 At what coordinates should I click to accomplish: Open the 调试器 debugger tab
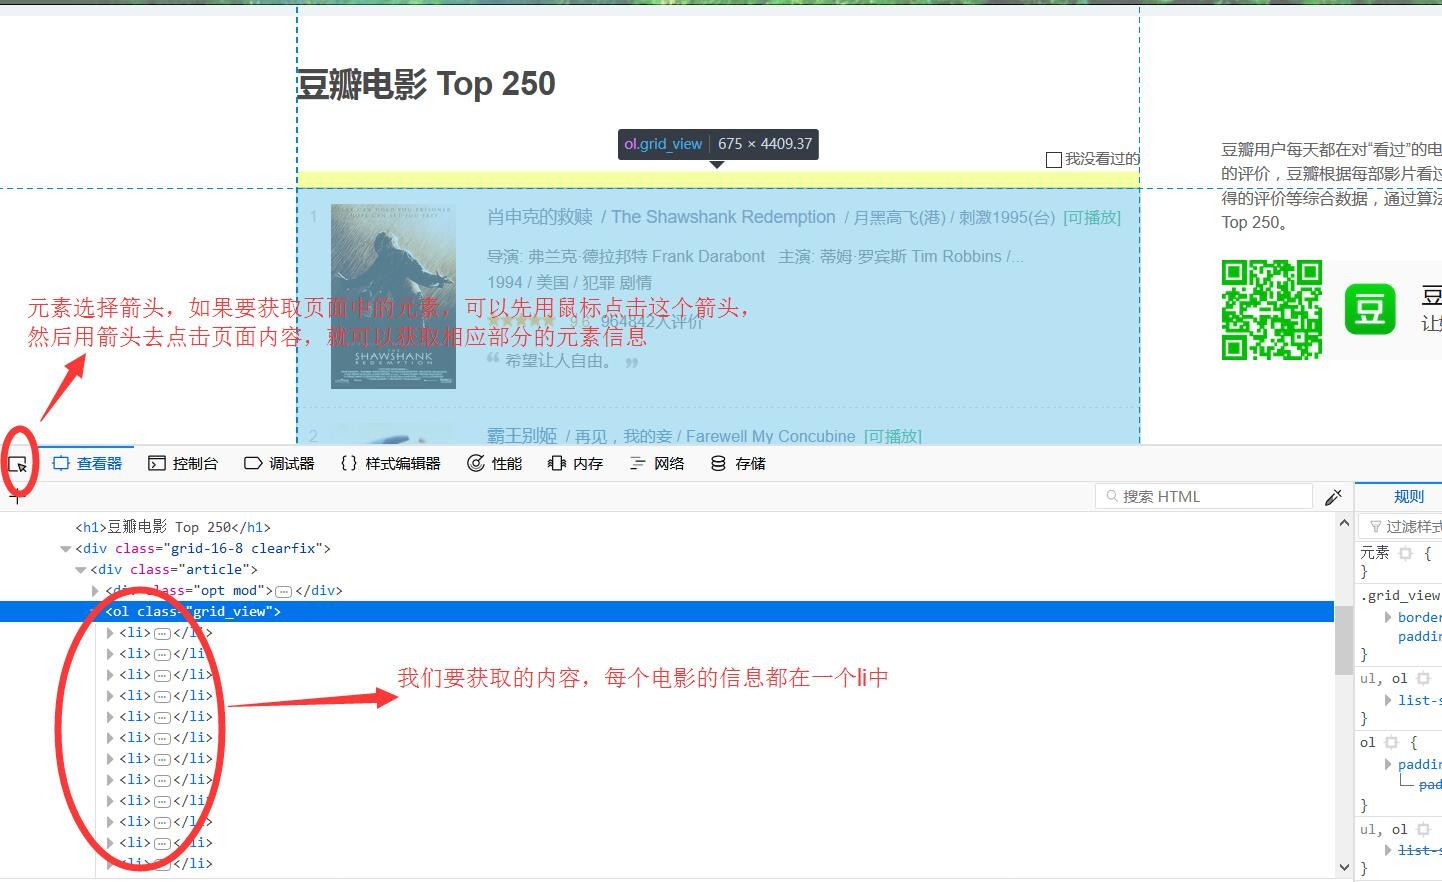(x=279, y=464)
